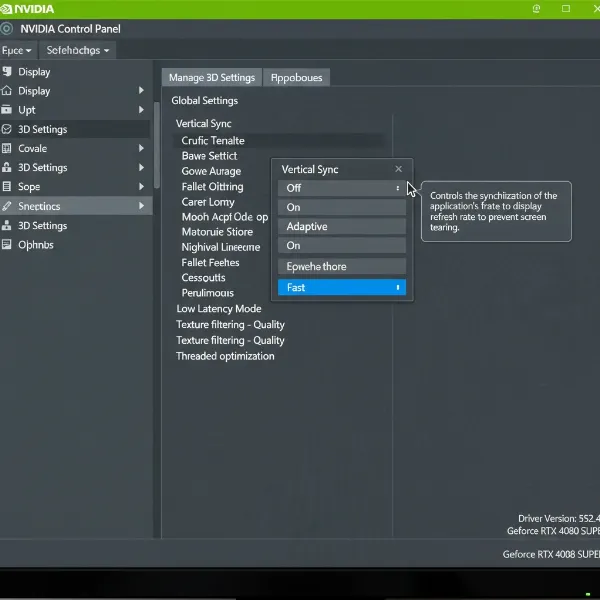Click the Global Settings heading
The width and height of the screenshot is (600, 600).
click(204, 101)
